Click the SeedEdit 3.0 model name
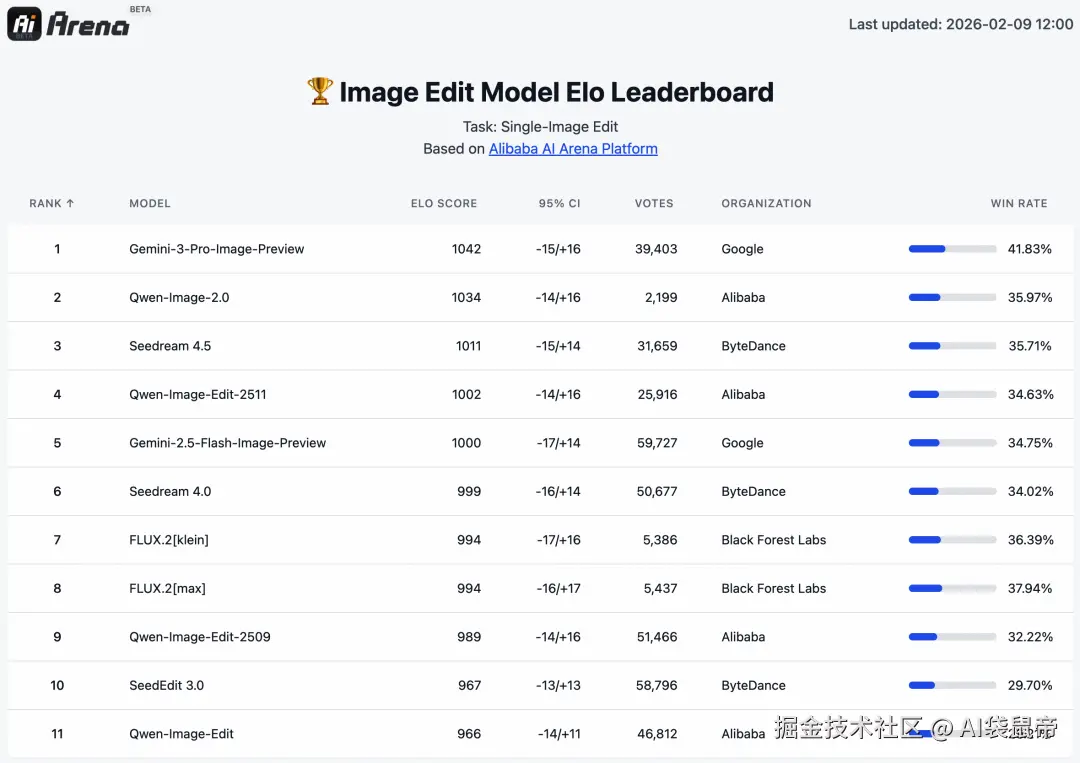Image resolution: width=1080 pixels, height=763 pixels. click(166, 686)
